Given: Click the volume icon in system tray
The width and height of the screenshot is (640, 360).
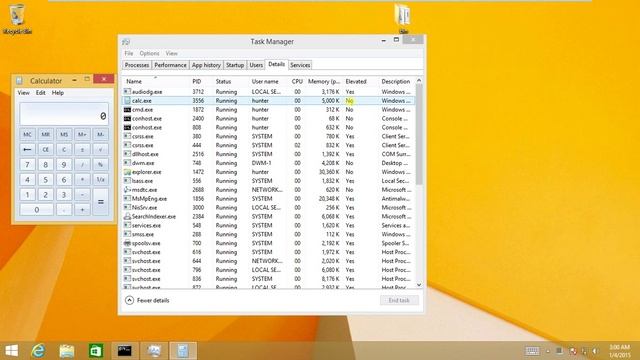Looking at the screenshot, I should point(595,351).
